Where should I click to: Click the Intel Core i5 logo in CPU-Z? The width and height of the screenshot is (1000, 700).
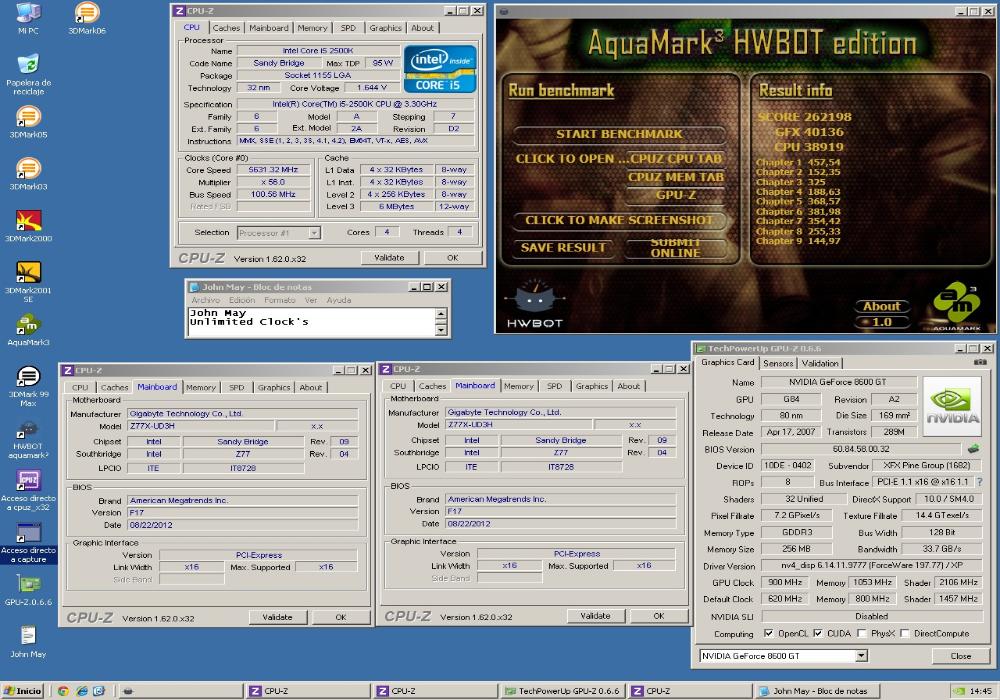pos(439,69)
